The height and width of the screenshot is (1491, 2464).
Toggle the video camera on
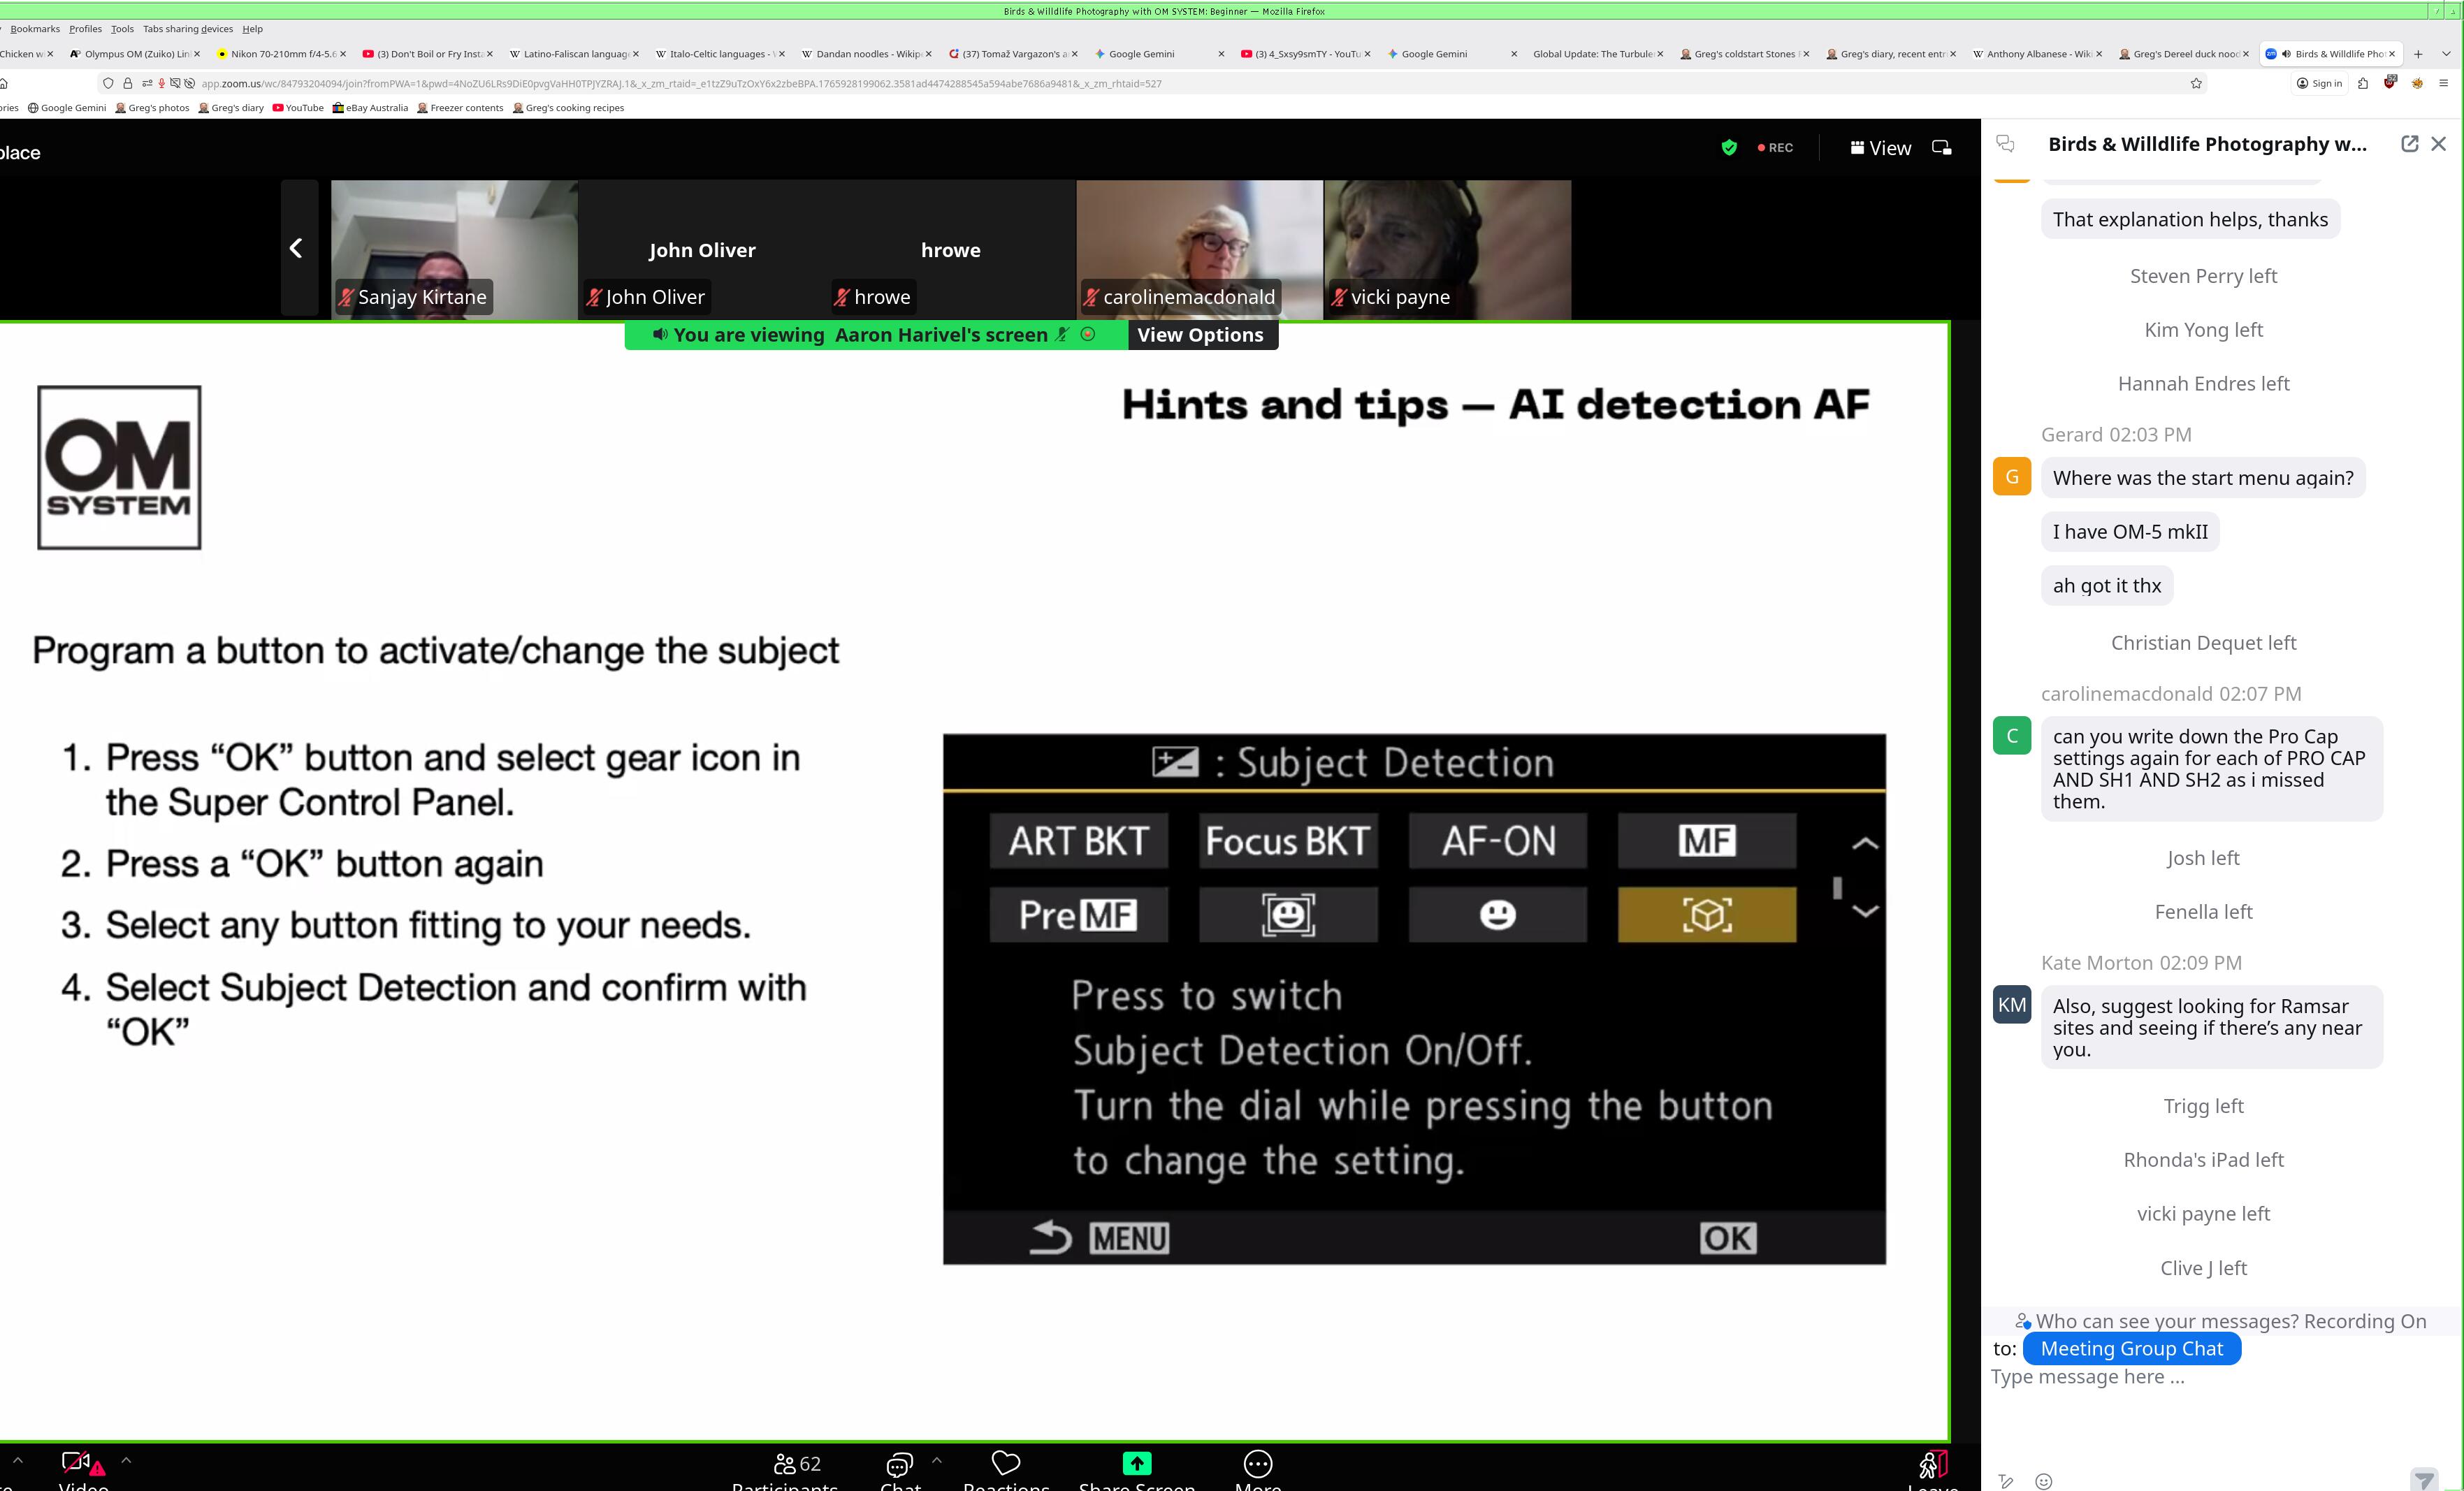coord(76,1463)
